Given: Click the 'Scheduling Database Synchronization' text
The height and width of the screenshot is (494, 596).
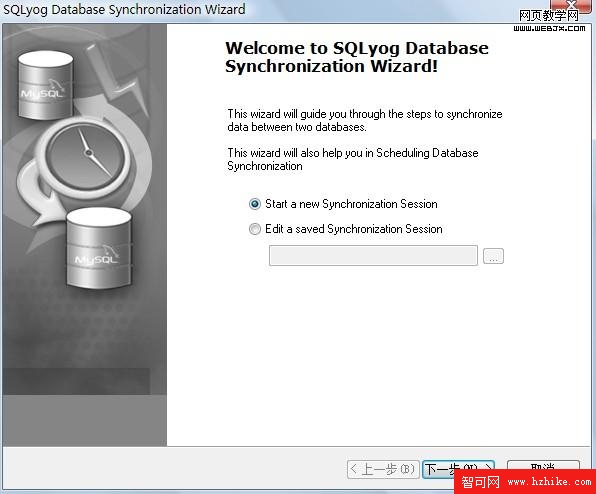Looking at the screenshot, I should [x=353, y=159].
